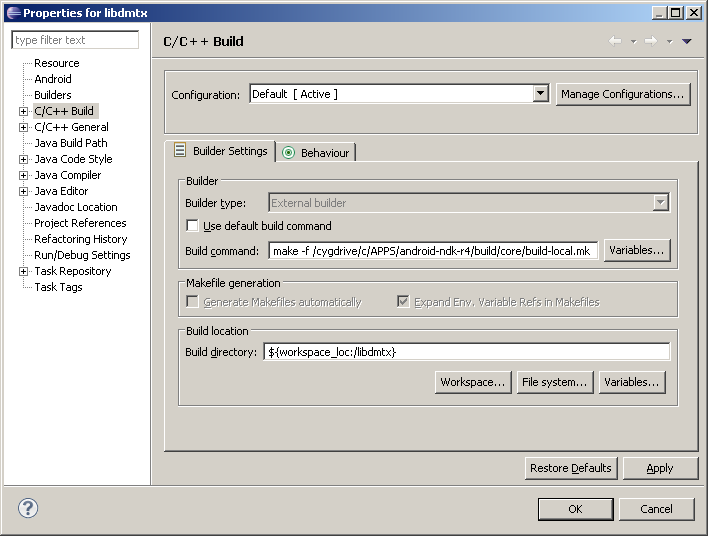The height and width of the screenshot is (536, 708).
Task: Click the Workspace... button
Action: tap(473, 382)
